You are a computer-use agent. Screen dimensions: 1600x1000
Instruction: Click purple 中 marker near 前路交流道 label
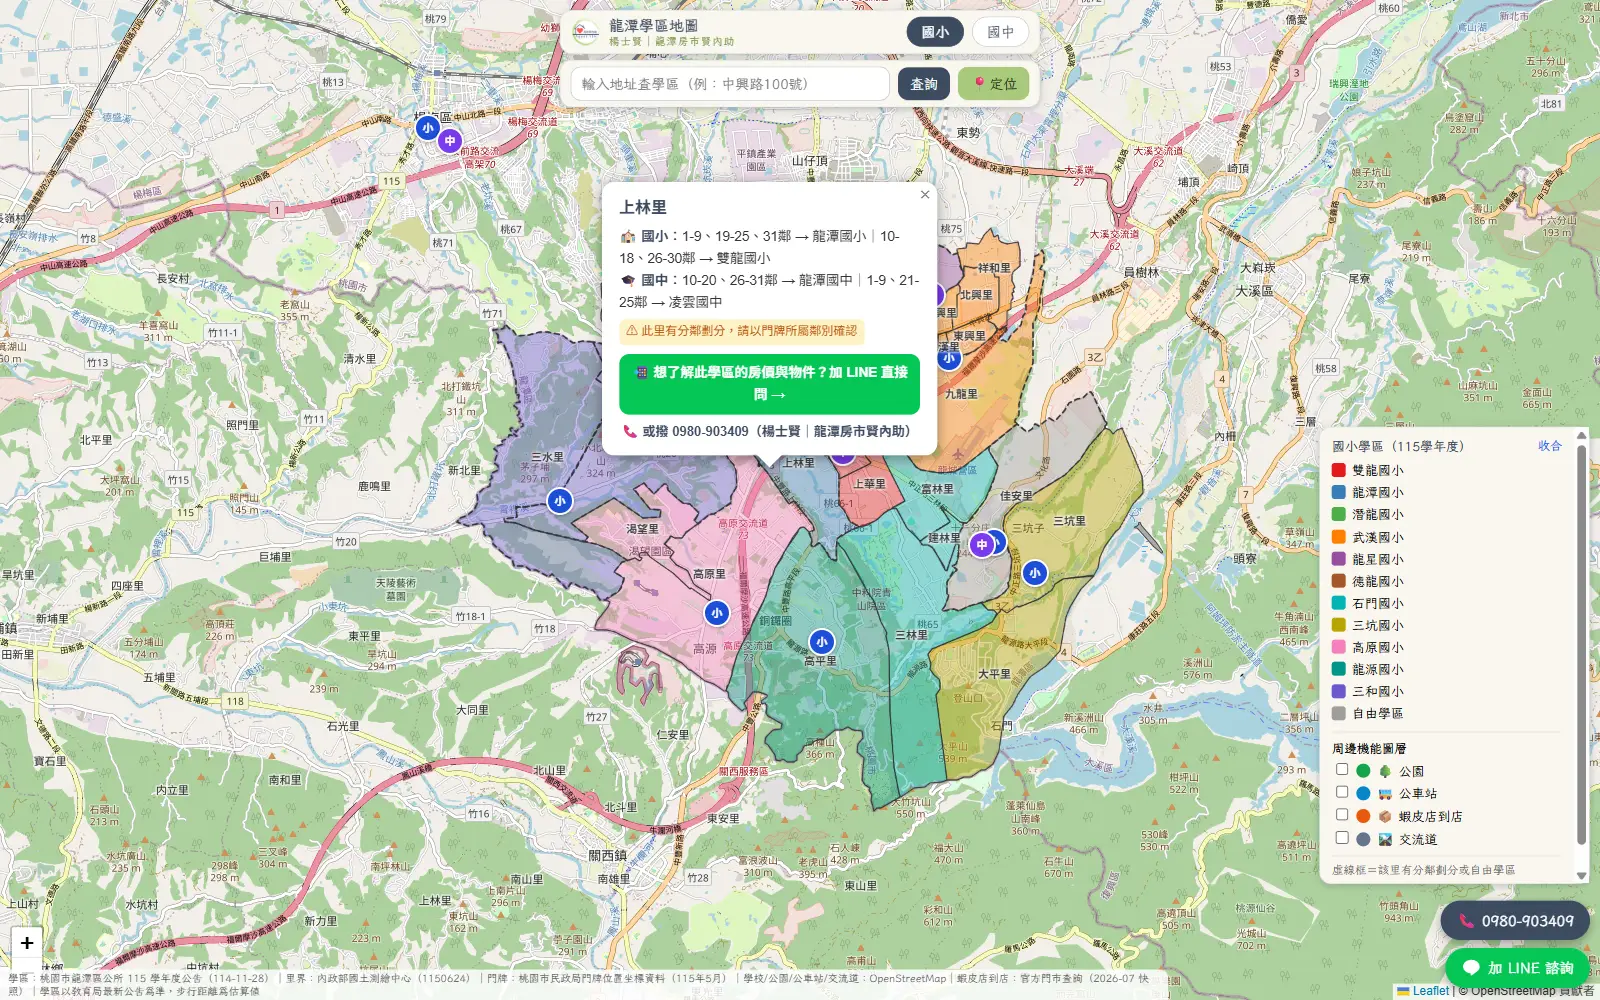450,141
